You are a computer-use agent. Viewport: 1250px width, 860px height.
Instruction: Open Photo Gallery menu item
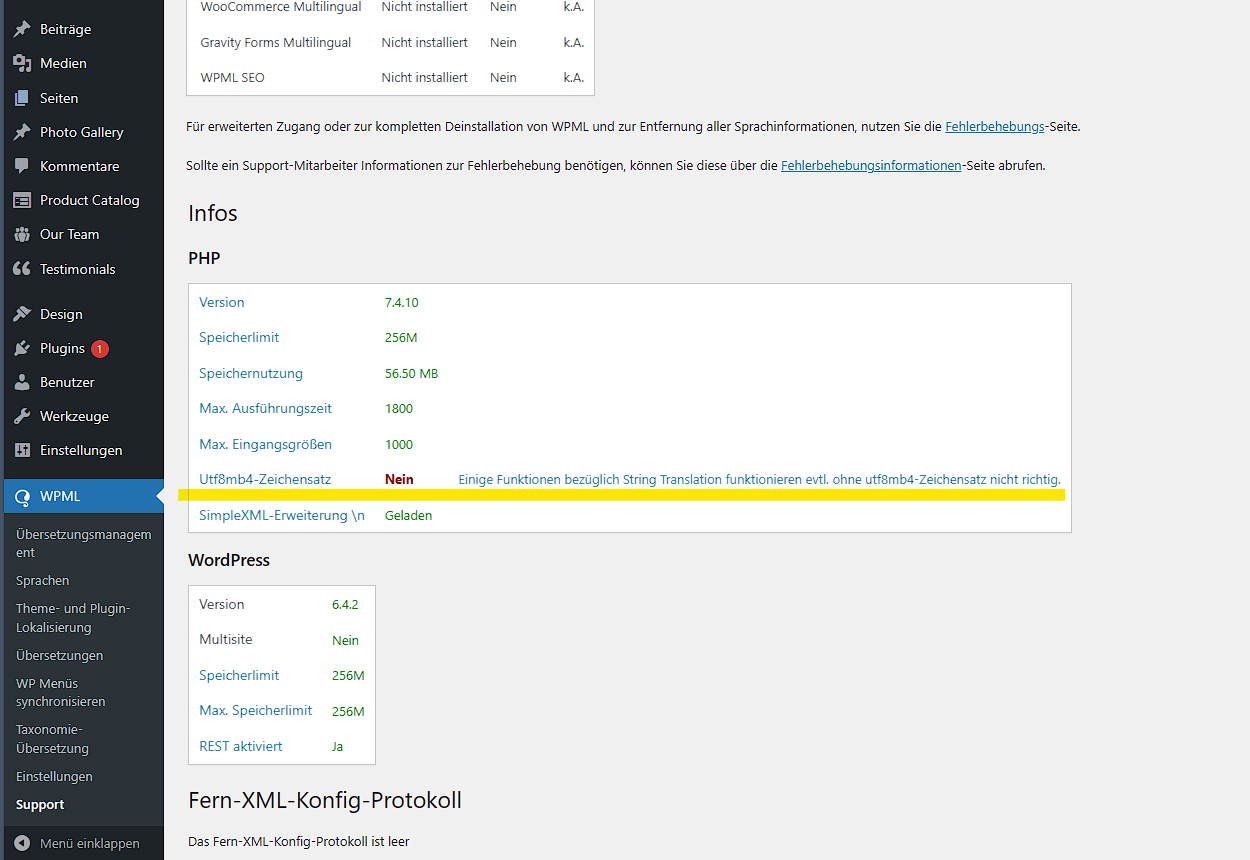pos(82,132)
